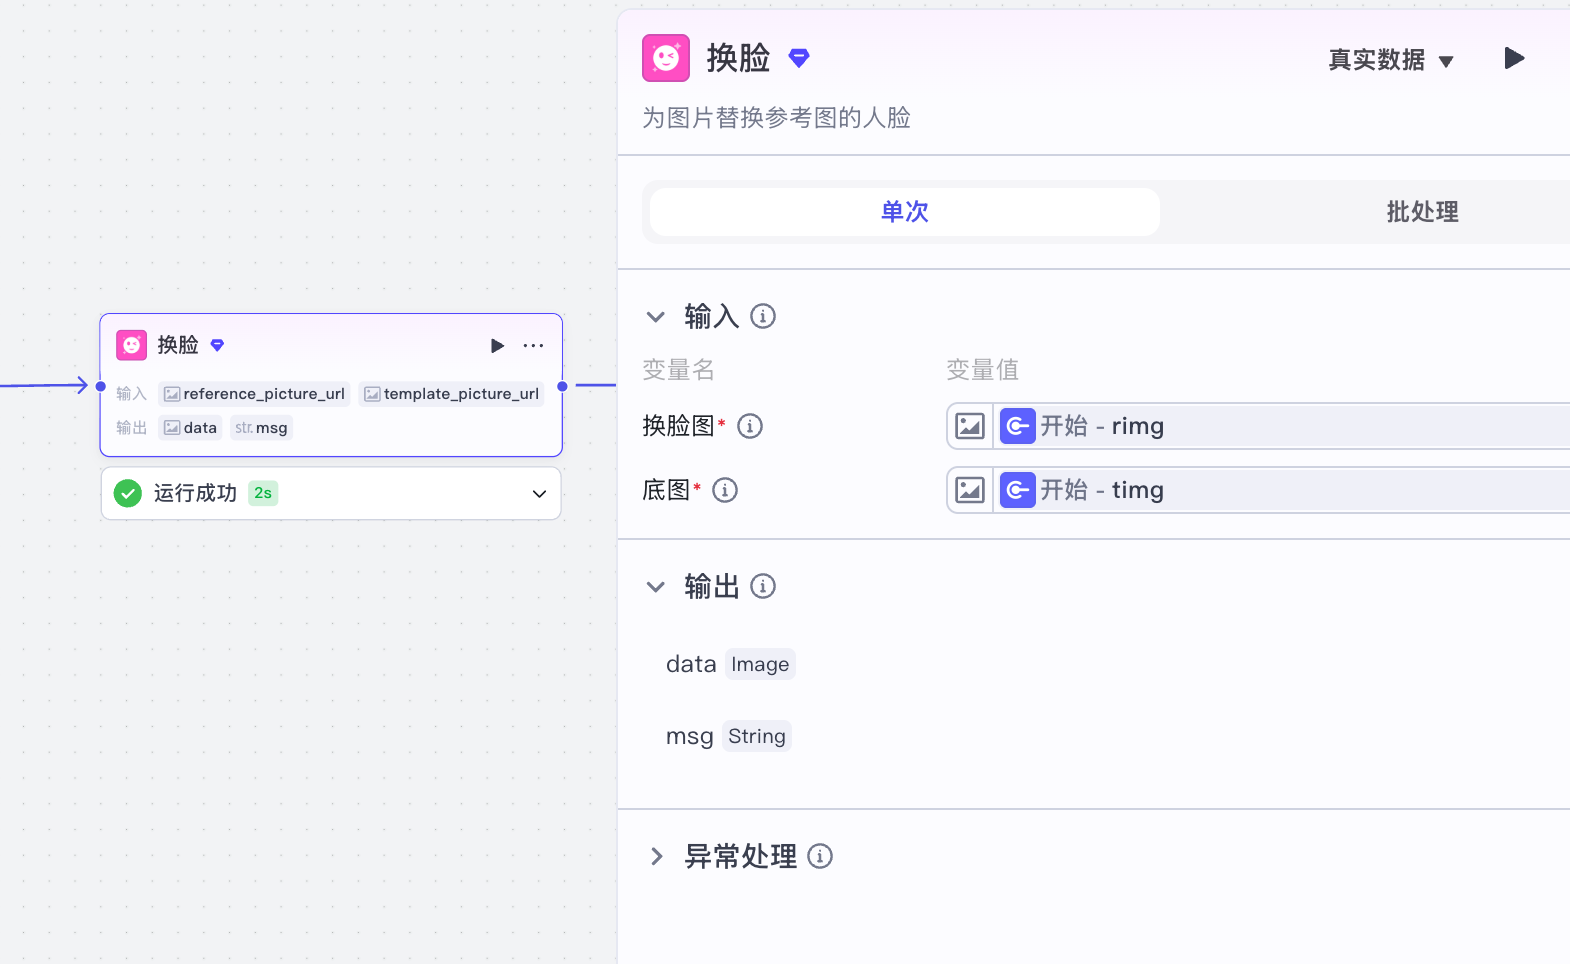Expand the 异常处理 section

pyautogui.click(x=656, y=857)
